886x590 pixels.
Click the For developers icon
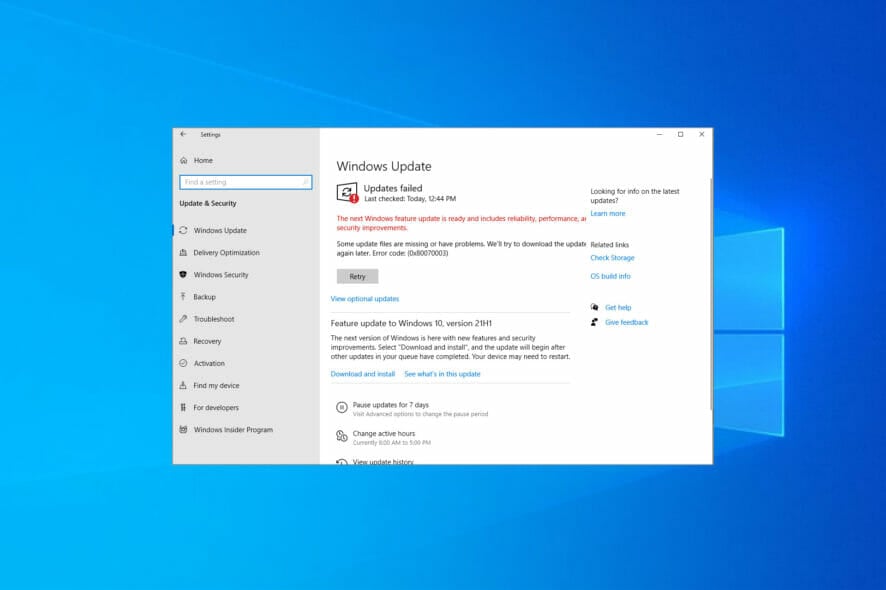click(x=183, y=407)
